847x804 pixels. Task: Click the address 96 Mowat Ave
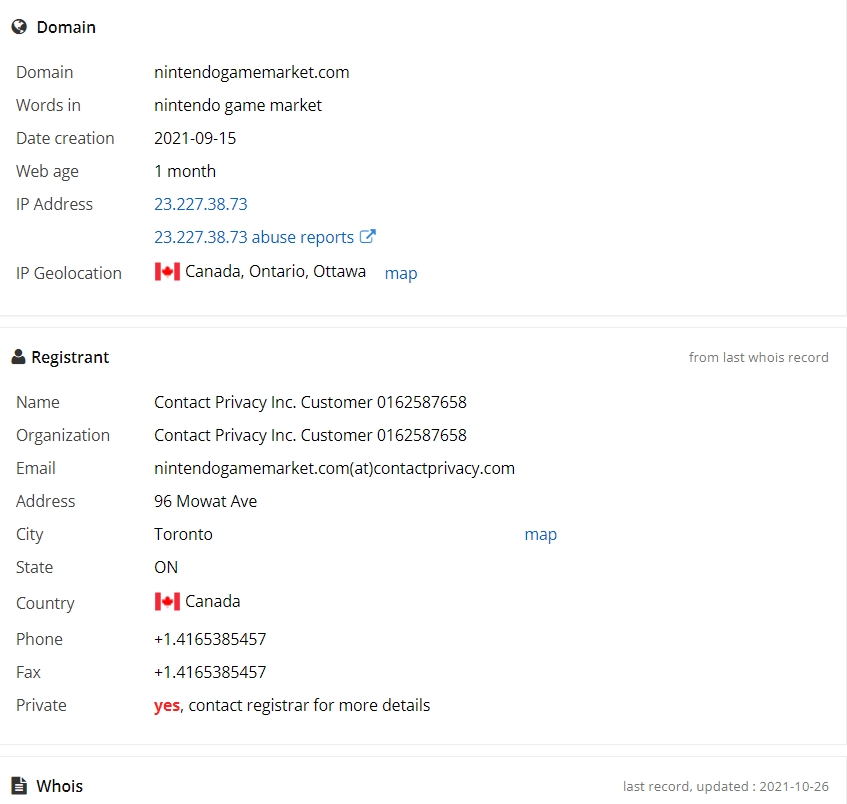(205, 501)
